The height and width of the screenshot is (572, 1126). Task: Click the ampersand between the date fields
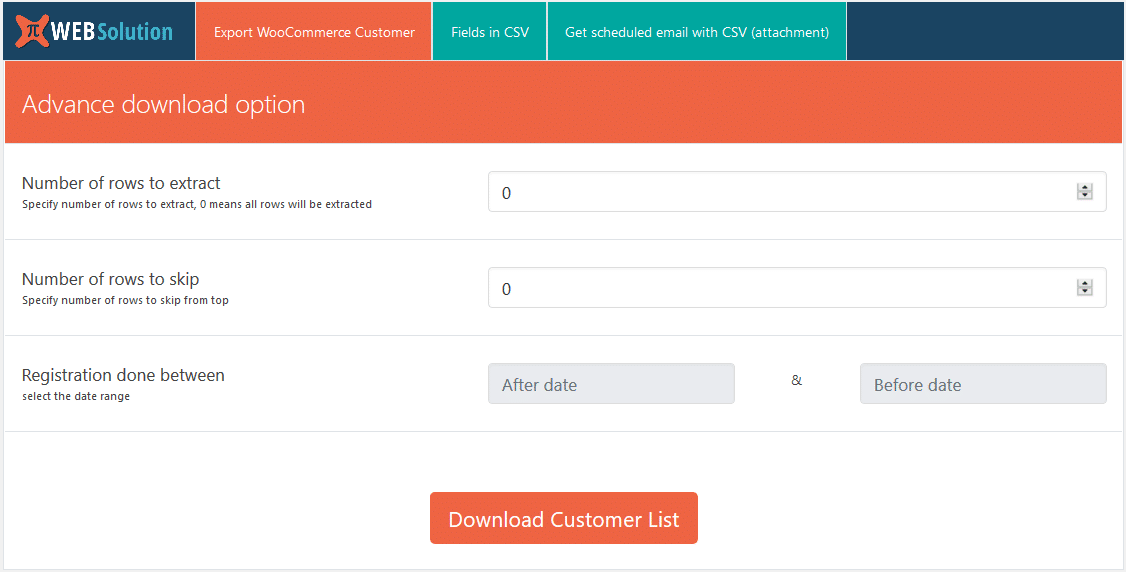797,380
